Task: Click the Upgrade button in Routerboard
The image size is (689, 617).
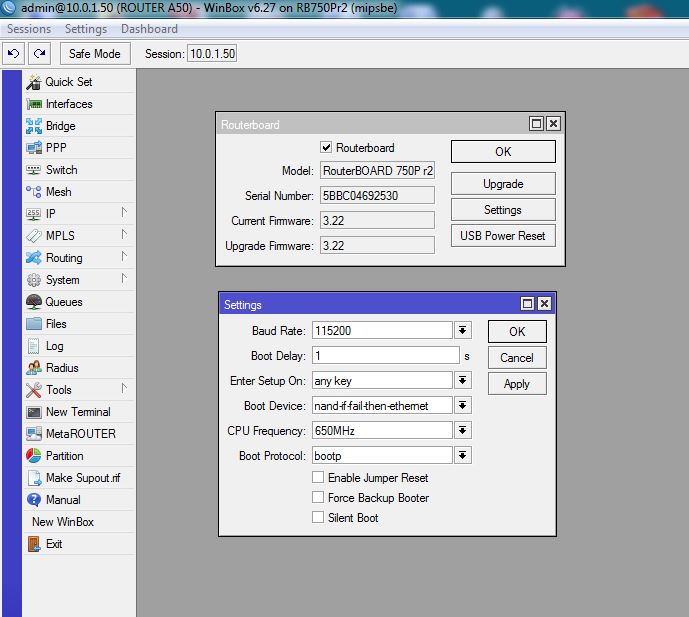Action: click(x=503, y=184)
